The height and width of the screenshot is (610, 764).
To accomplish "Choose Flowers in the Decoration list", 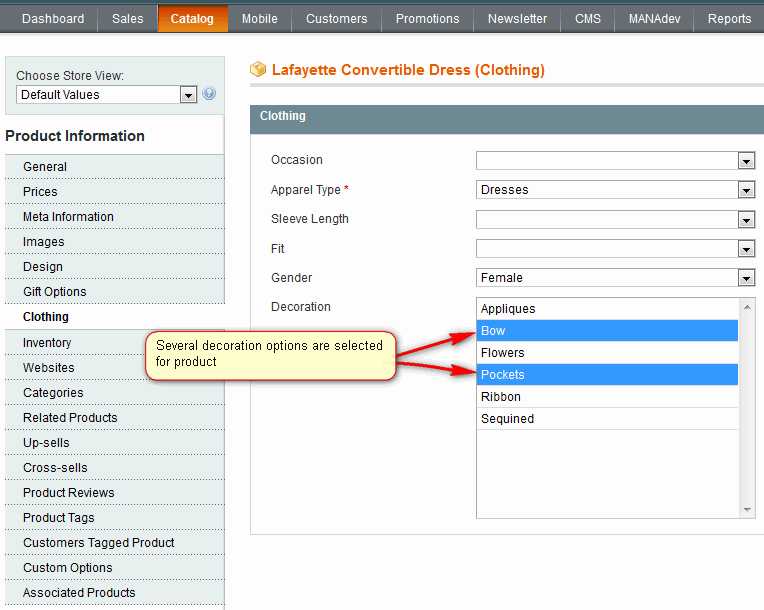I will pos(607,353).
